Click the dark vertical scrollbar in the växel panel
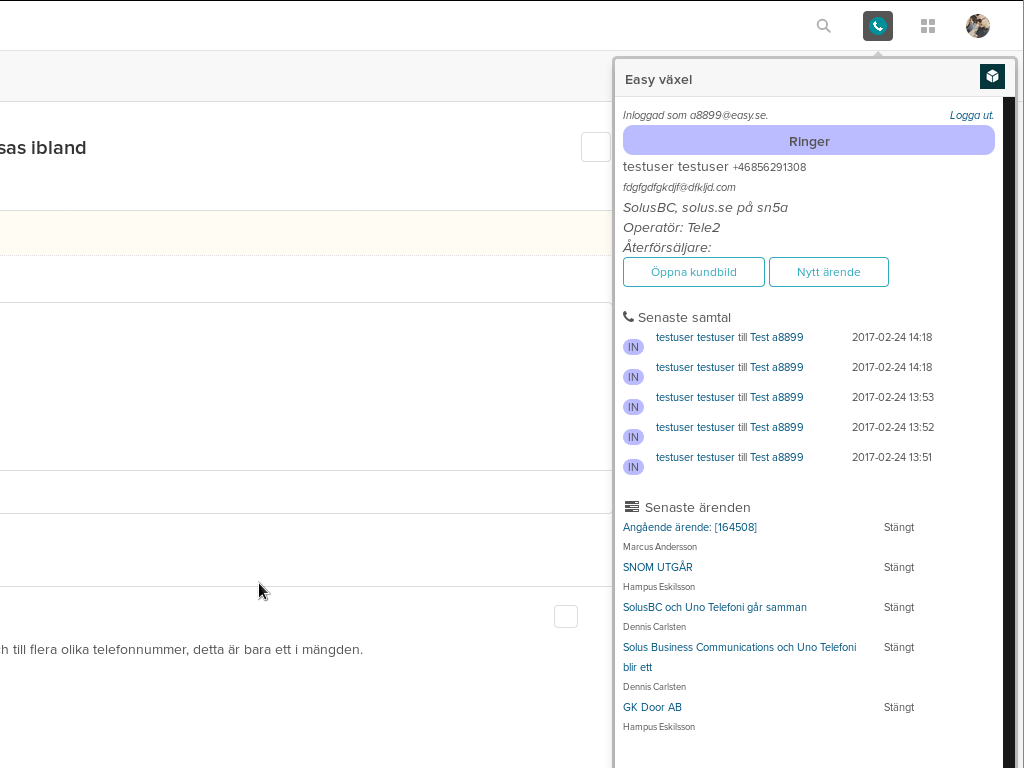This screenshot has height=768, width=1024. [1008, 430]
